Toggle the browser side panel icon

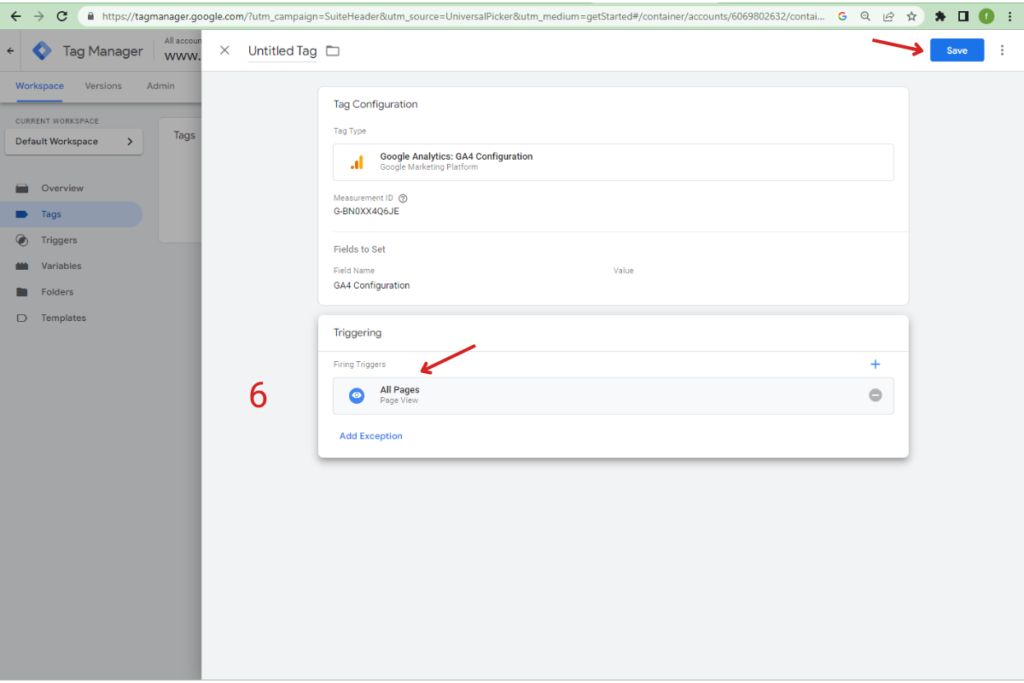963,16
